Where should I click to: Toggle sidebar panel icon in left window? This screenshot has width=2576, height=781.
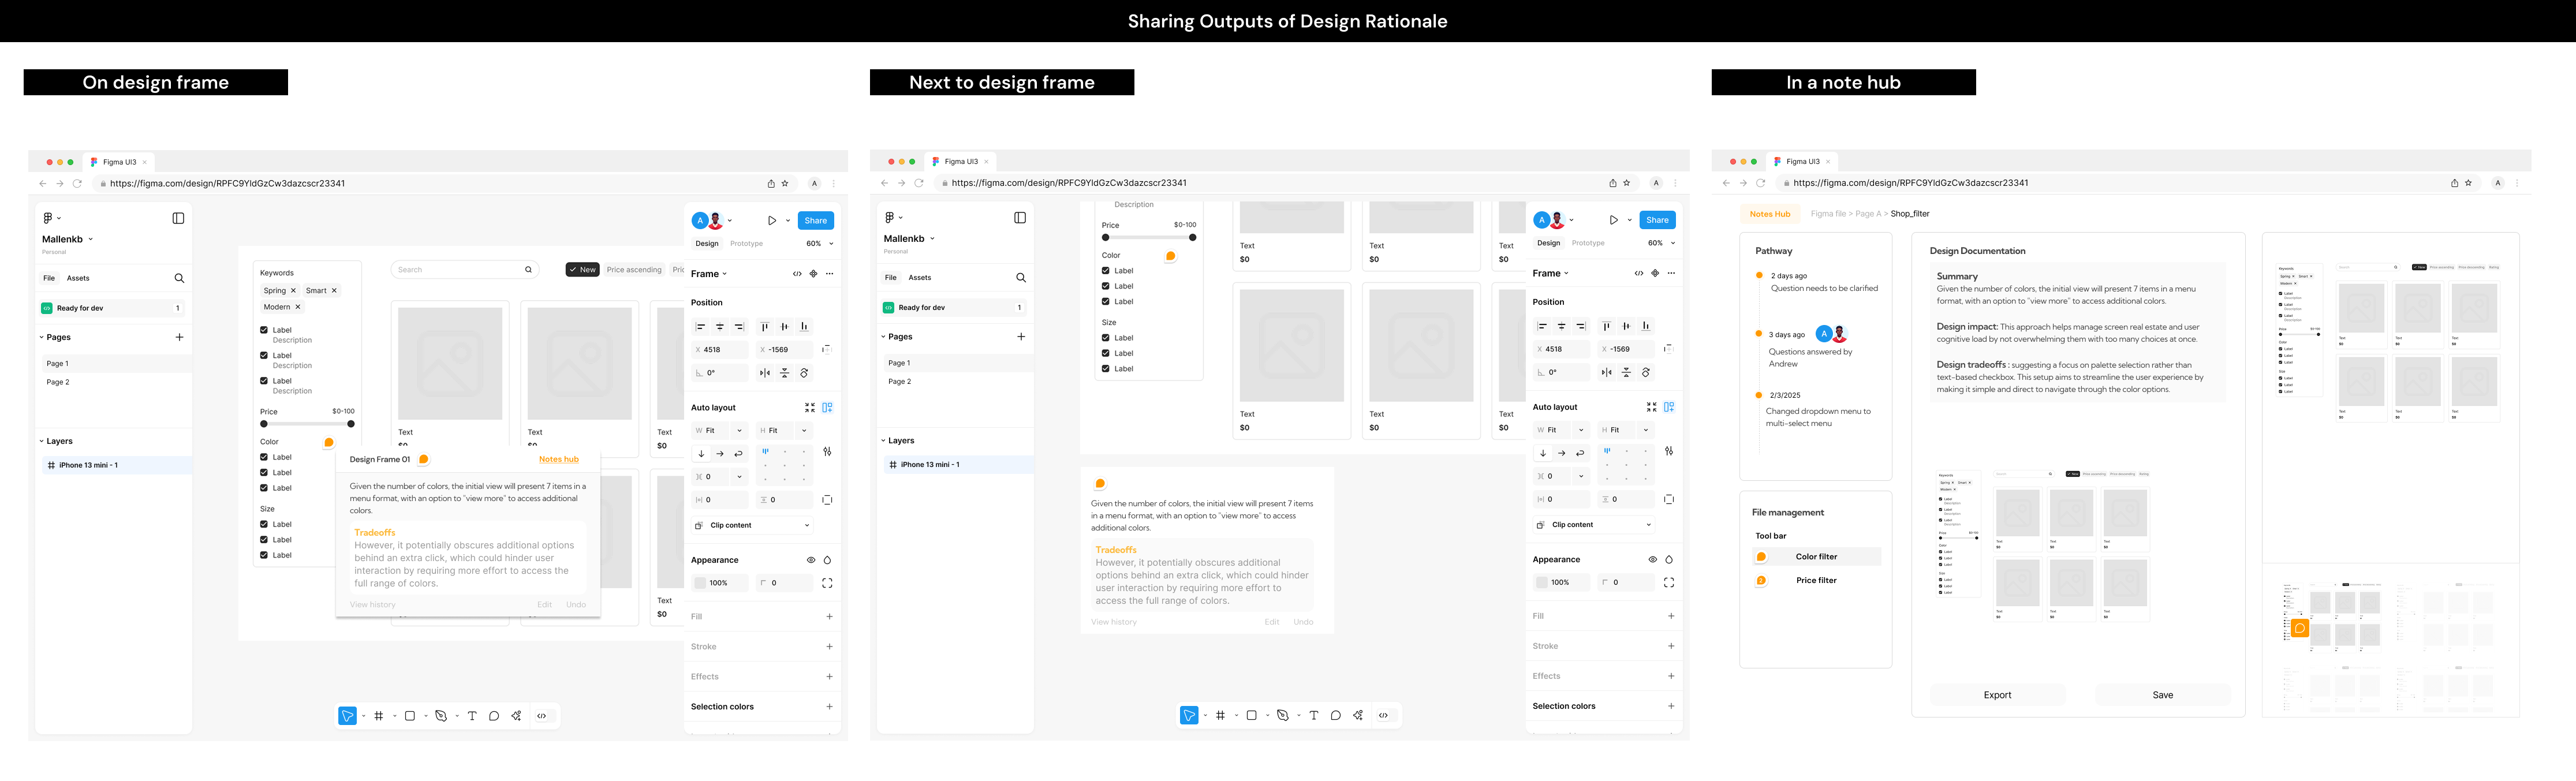(x=178, y=218)
